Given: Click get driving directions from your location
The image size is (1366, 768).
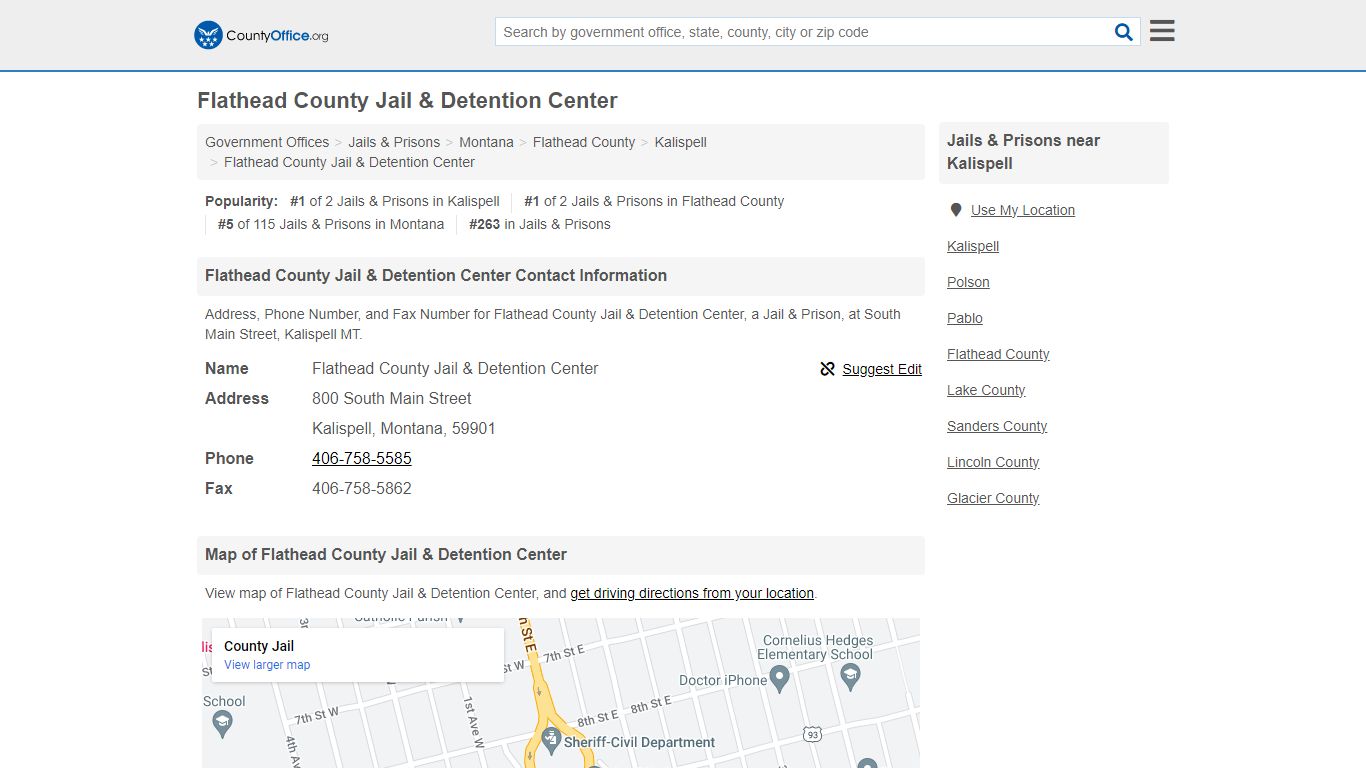Looking at the screenshot, I should [692, 593].
